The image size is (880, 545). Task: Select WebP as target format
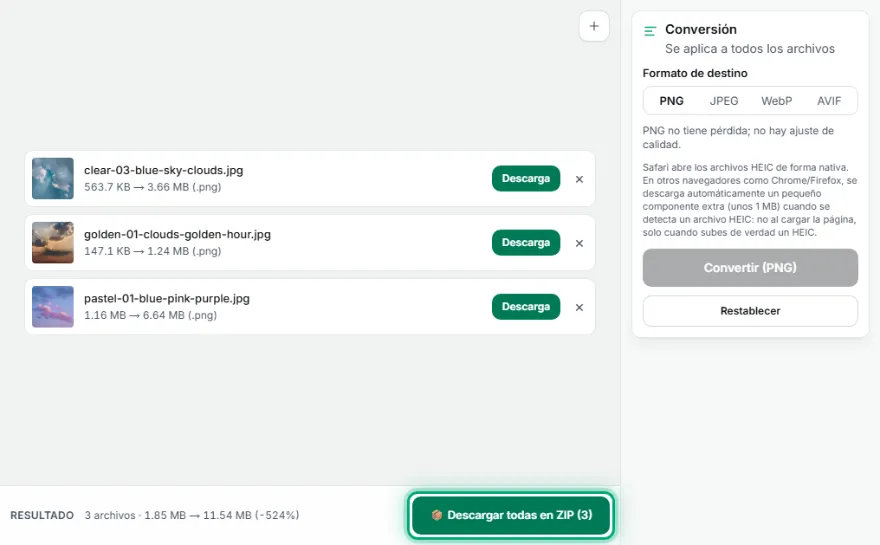coord(776,101)
